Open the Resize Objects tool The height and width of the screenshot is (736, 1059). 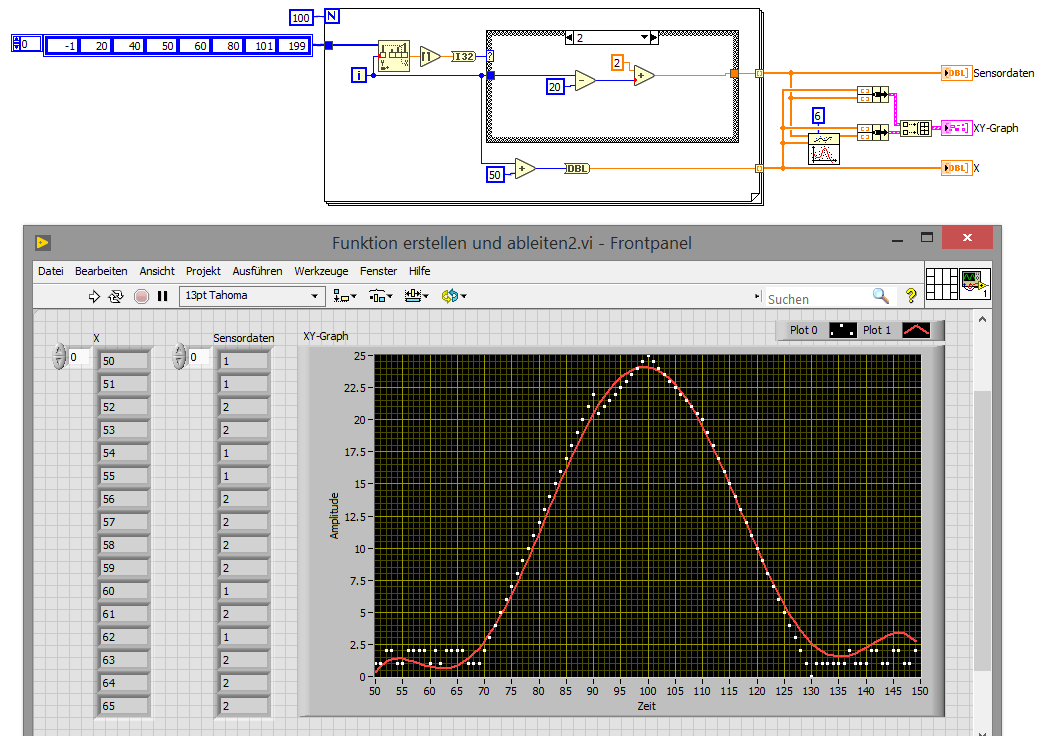(x=415, y=296)
